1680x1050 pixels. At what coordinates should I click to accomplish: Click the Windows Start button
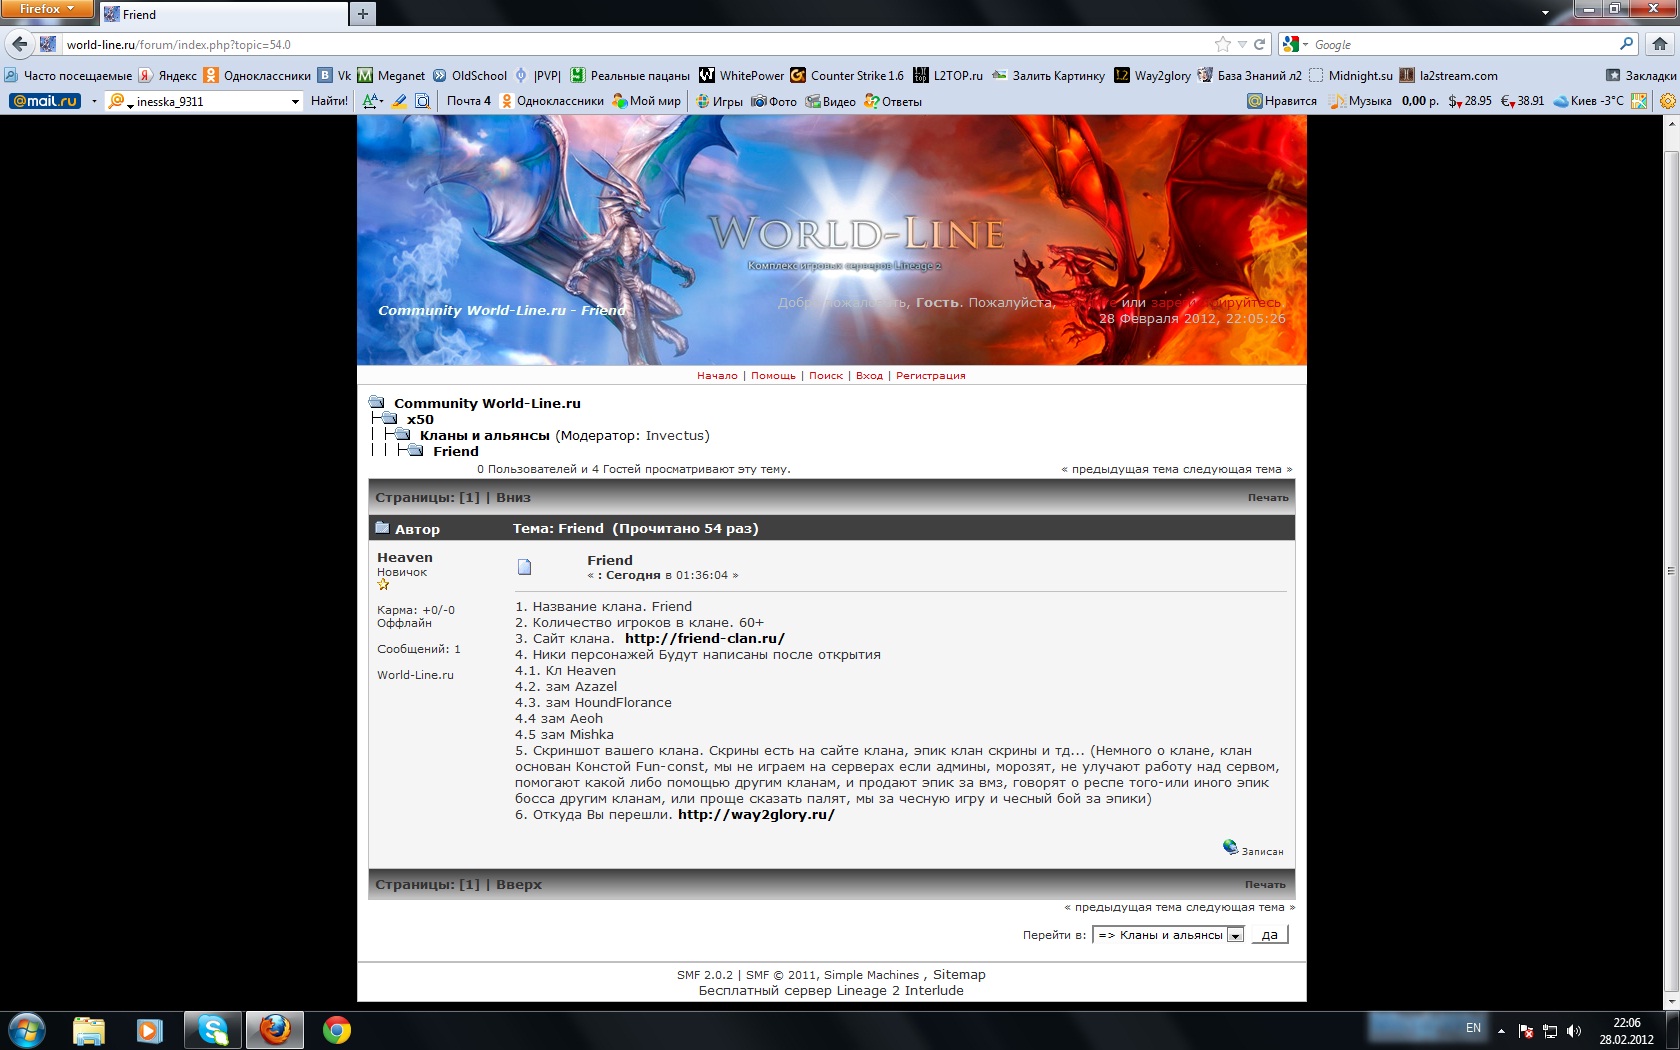(x=27, y=1030)
